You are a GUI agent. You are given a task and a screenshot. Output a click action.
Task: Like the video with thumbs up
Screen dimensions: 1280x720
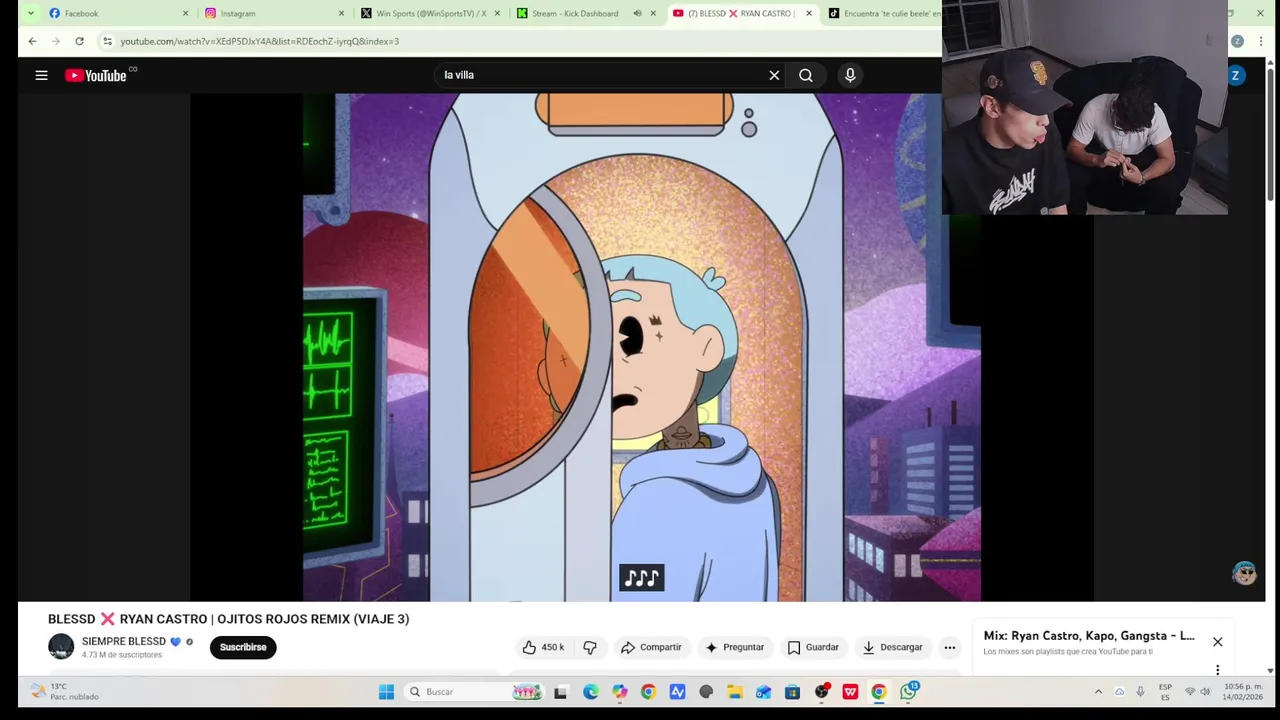pos(543,647)
